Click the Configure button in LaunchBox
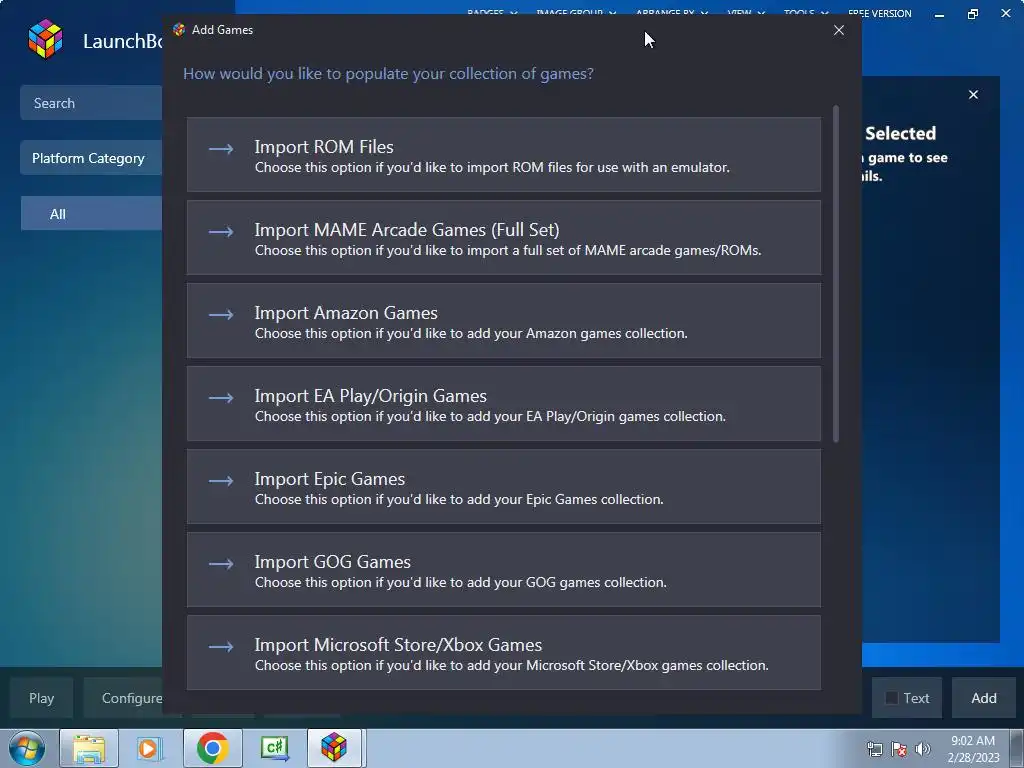 click(123, 698)
